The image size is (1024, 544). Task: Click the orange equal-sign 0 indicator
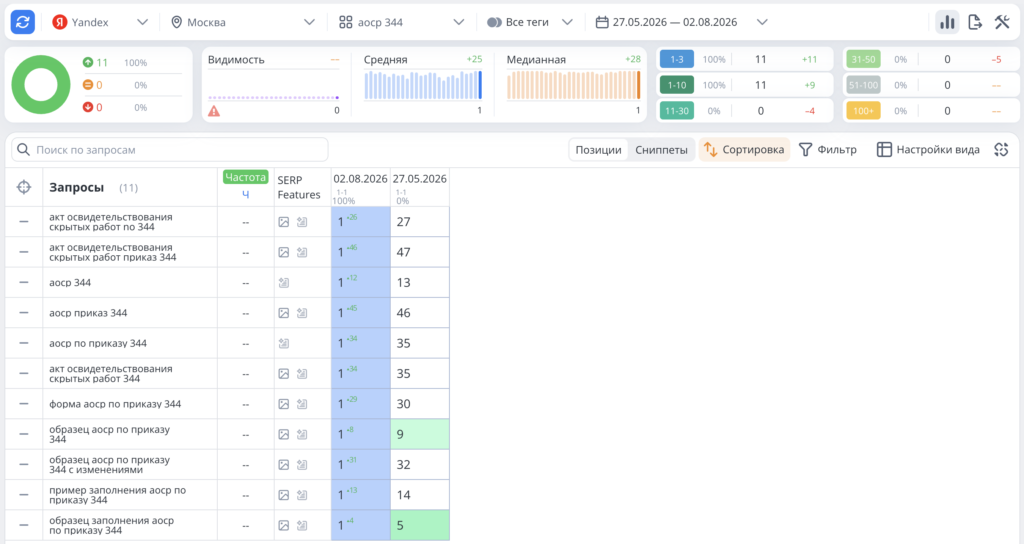click(x=92, y=85)
